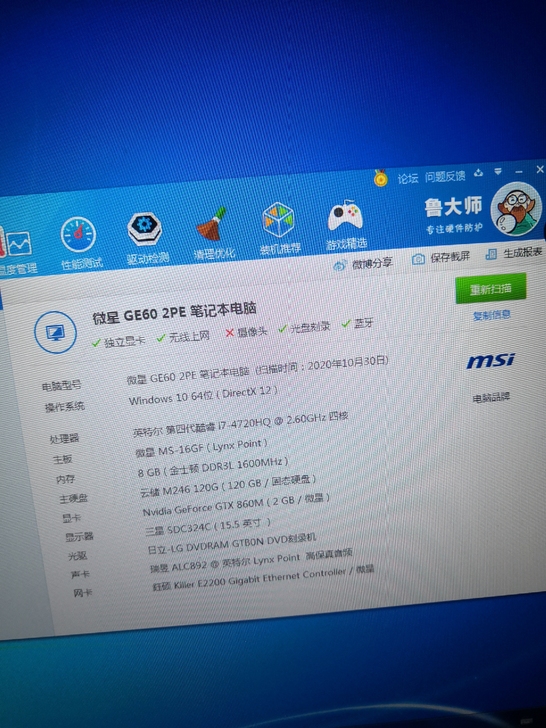The width and height of the screenshot is (546, 728).
Task: Open the main menu dropdown triangle
Action: [498, 171]
